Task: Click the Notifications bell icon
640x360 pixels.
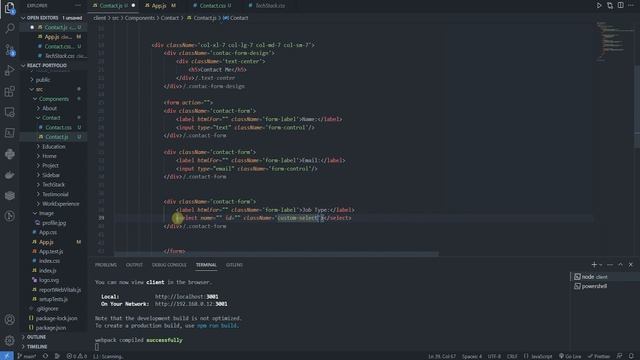Action: (631, 356)
